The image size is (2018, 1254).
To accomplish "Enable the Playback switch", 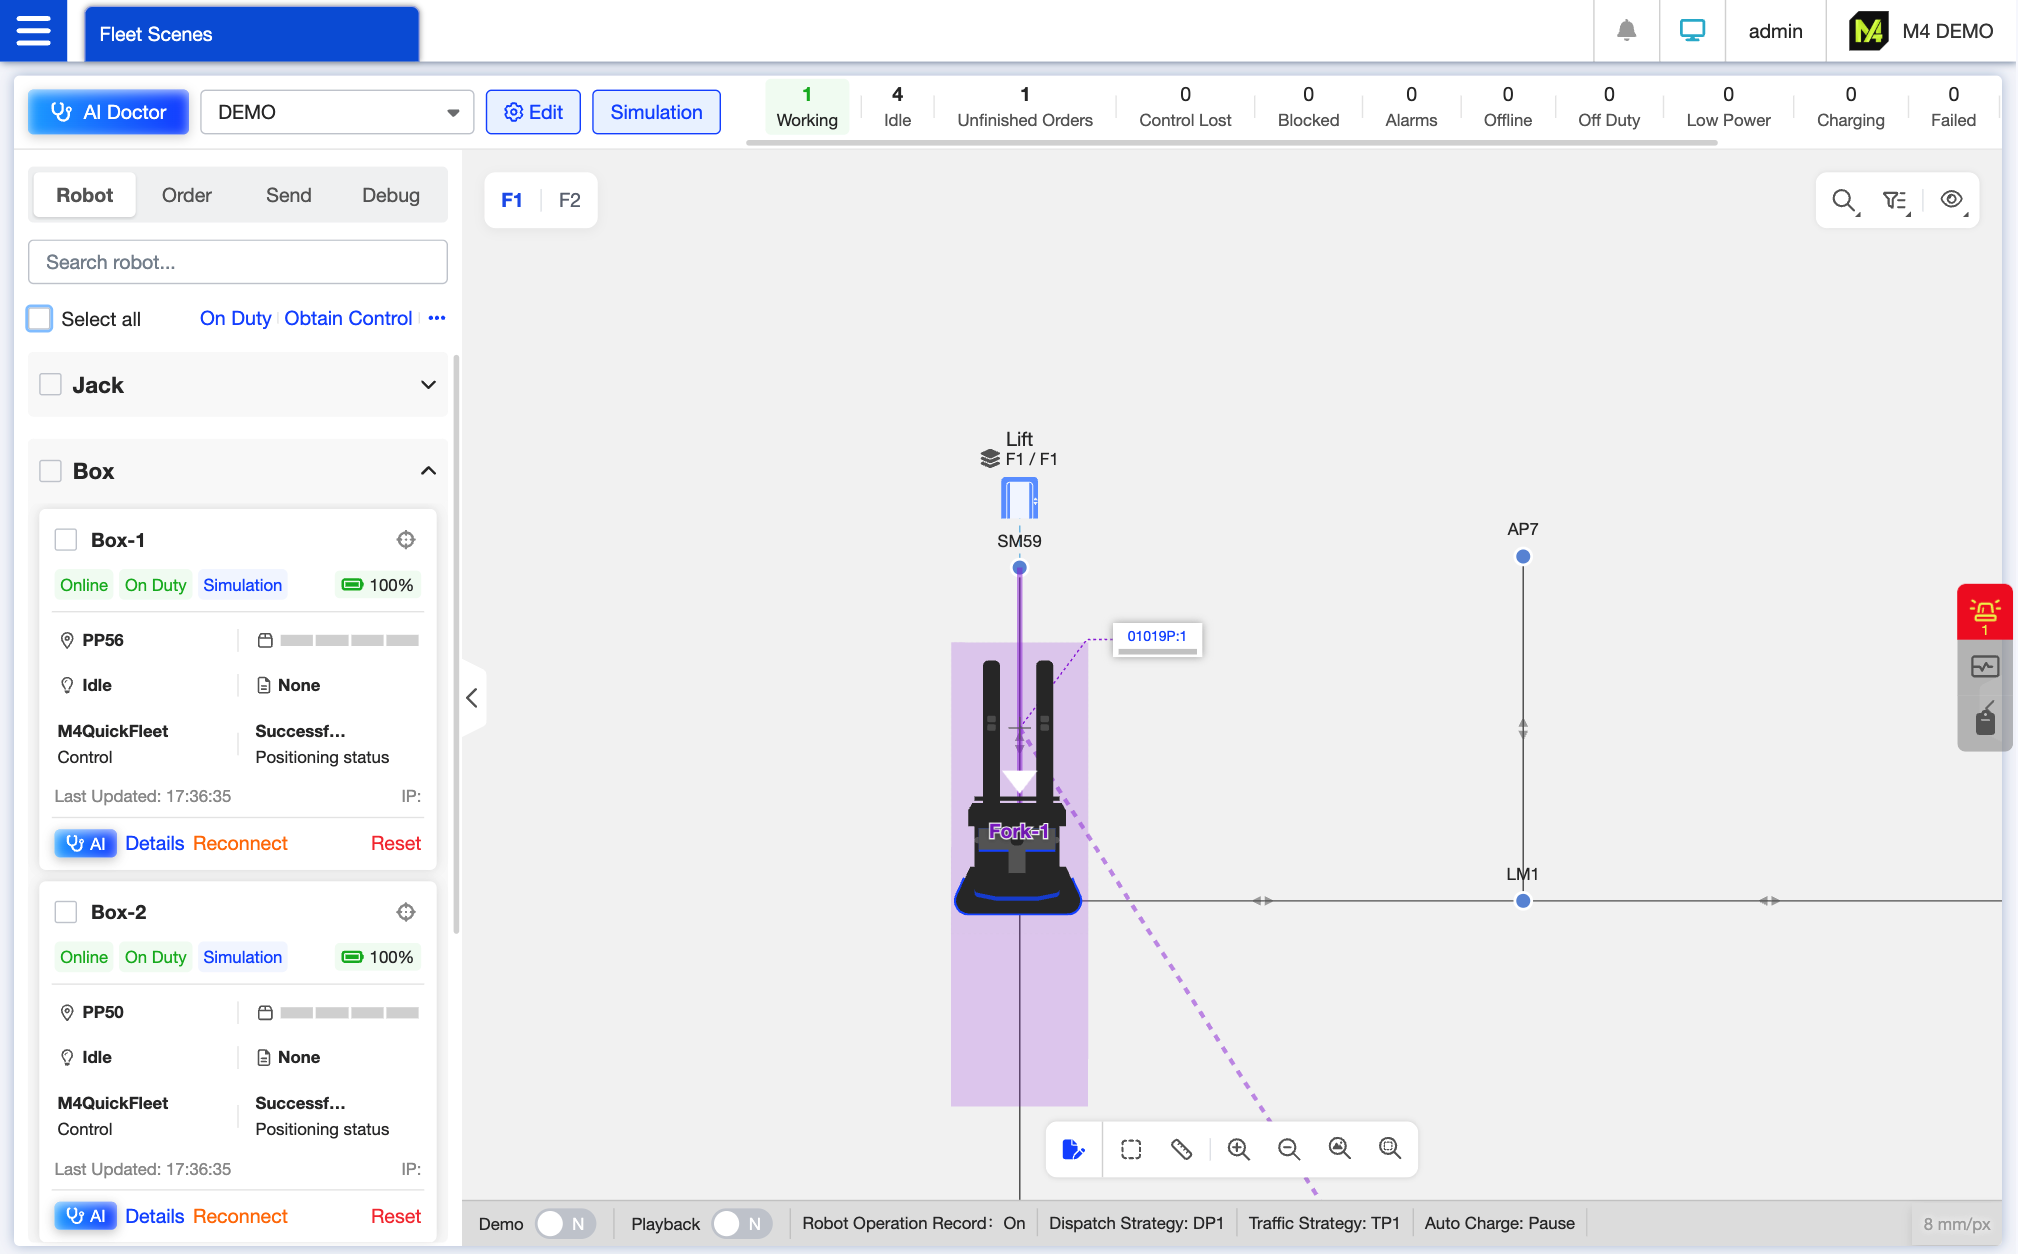I will click(x=741, y=1223).
